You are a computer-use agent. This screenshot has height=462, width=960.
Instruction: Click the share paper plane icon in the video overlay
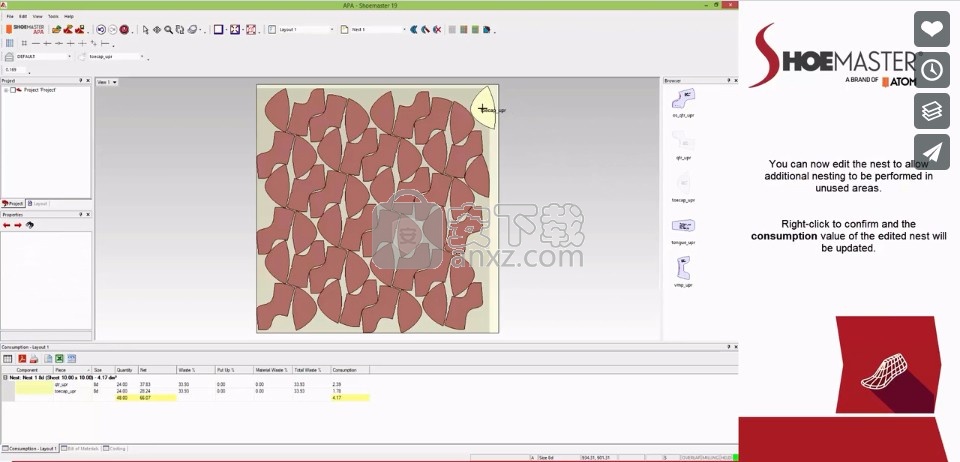click(932, 152)
